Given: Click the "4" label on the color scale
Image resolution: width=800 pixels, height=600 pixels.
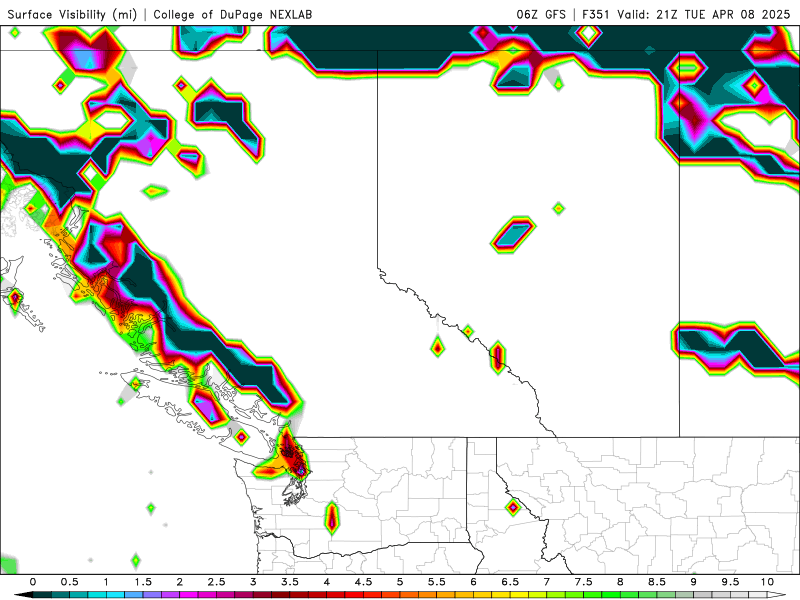Looking at the screenshot, I should point(327,582).
